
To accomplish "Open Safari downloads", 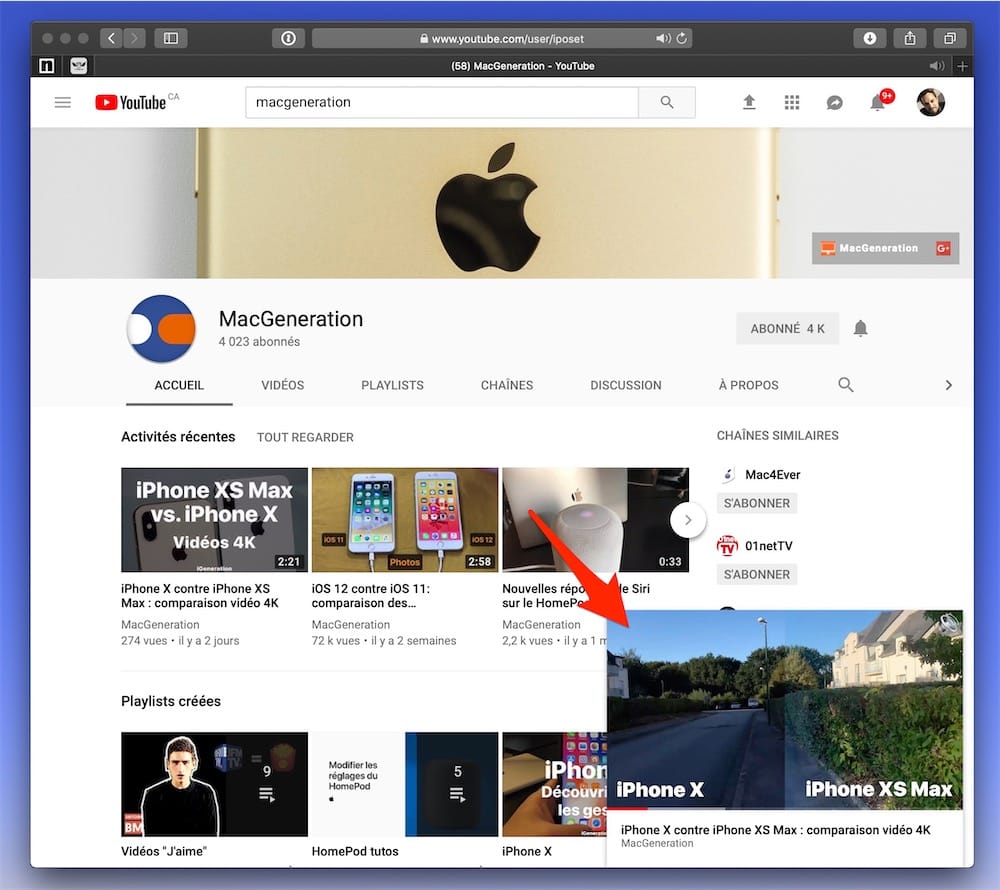I will (869, 38).
